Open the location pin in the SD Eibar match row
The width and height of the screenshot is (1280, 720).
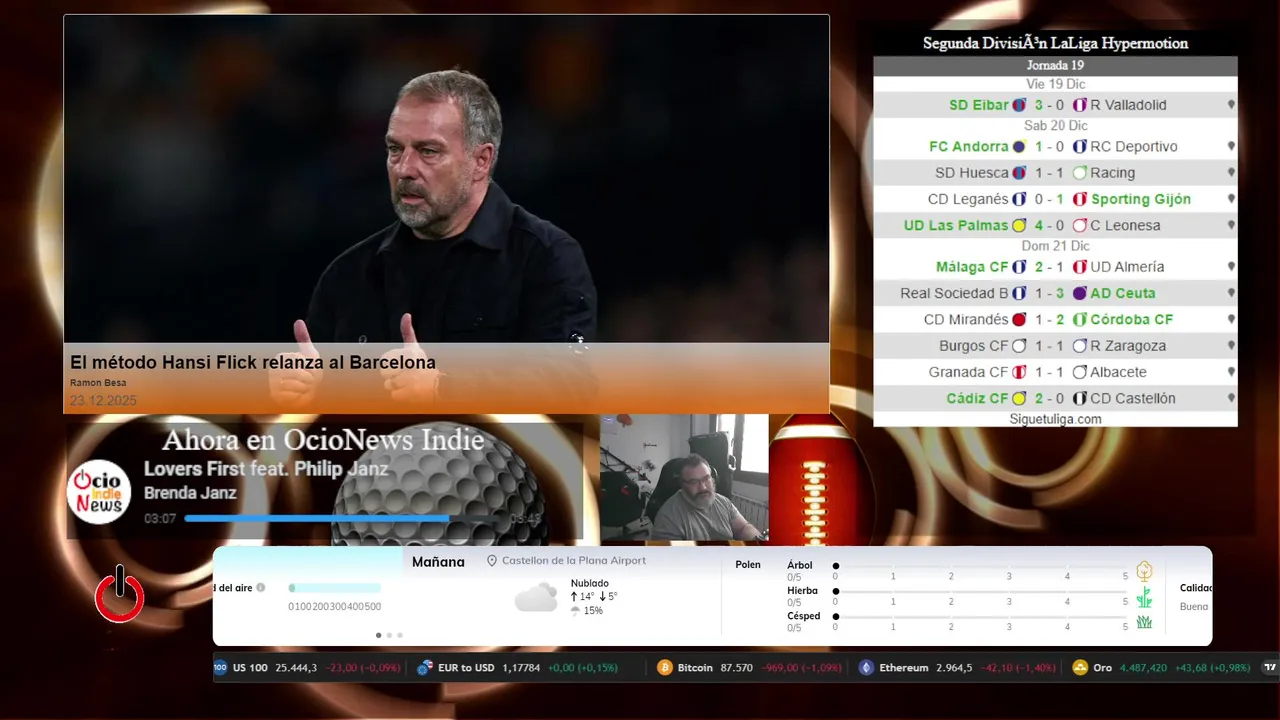click(1231, 105)
